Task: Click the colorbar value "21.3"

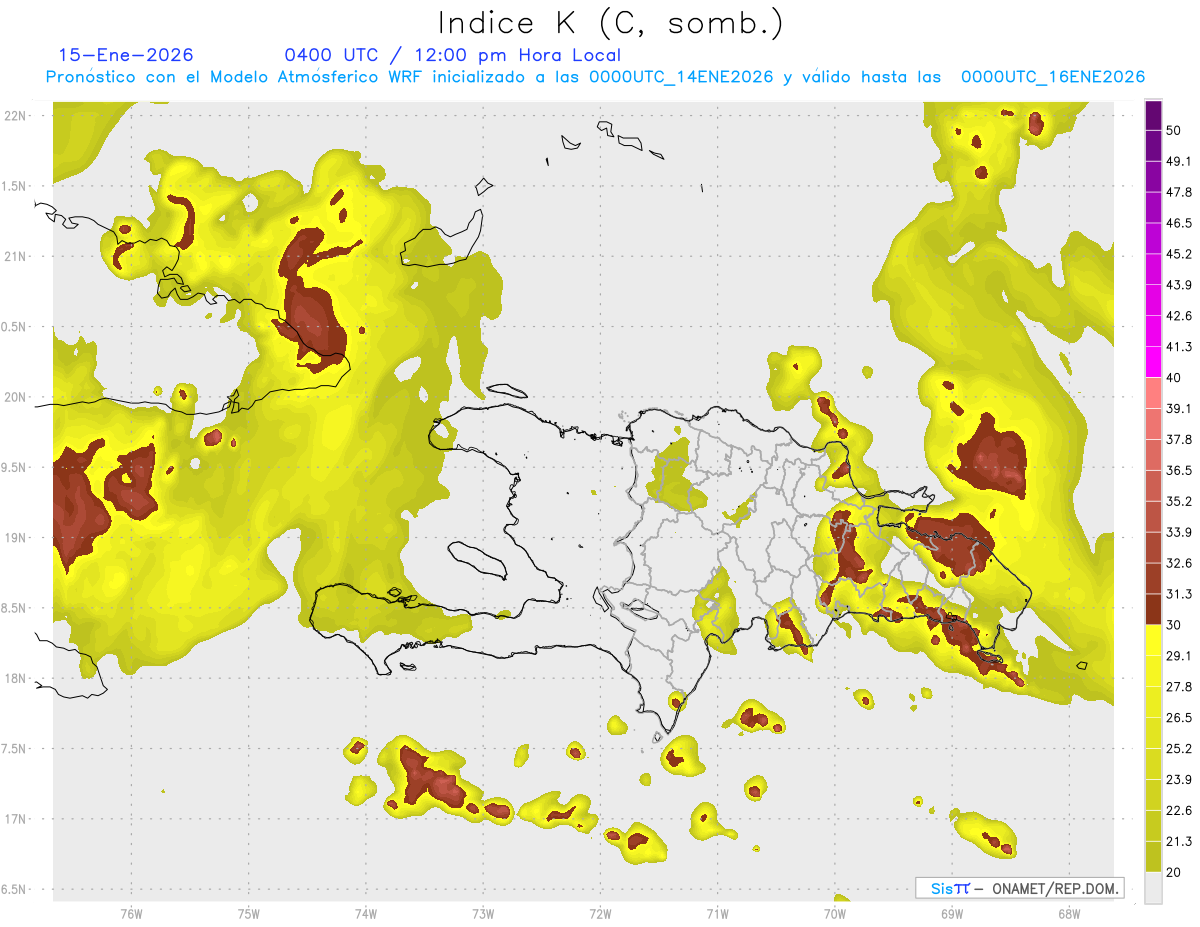Action: click(x=1179, y=841)
